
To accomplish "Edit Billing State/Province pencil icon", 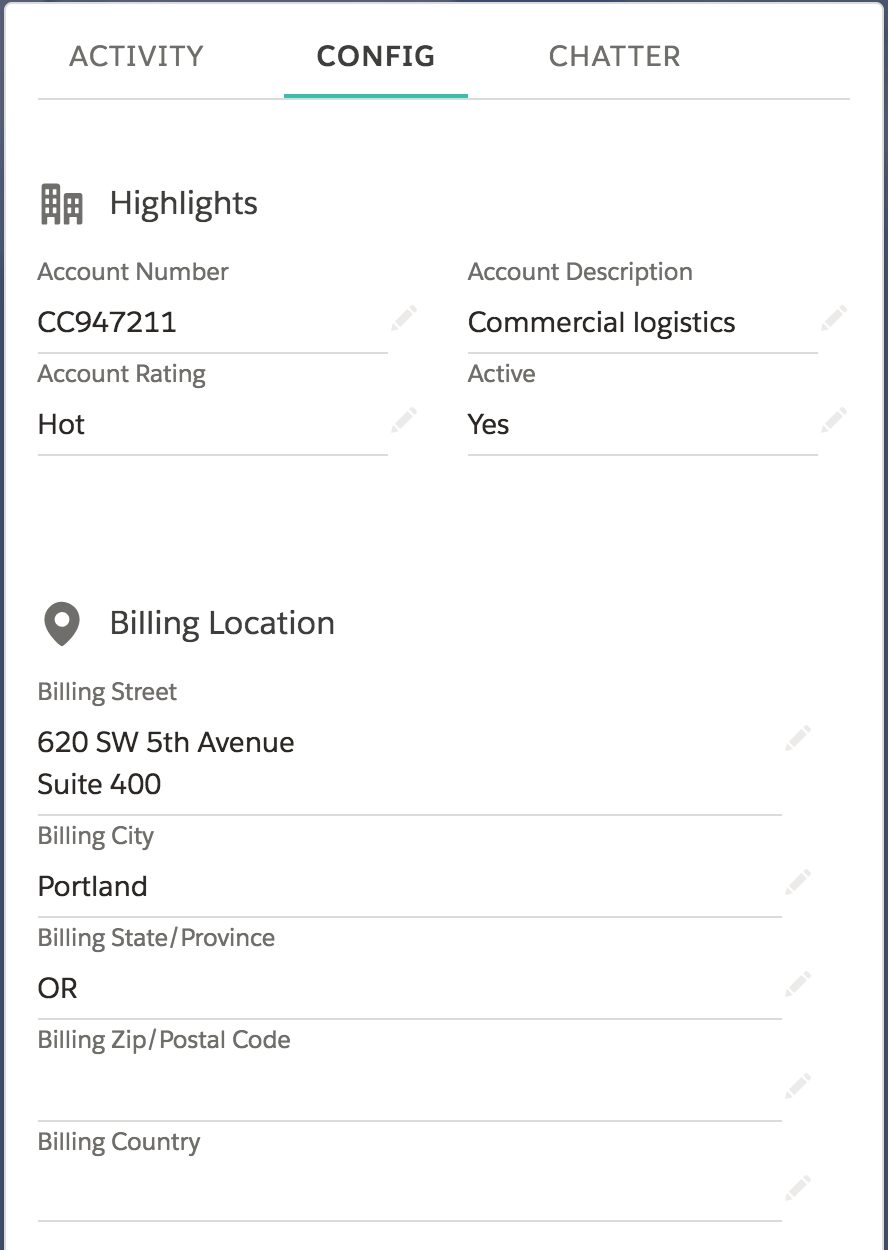I will tap(797, 984).
